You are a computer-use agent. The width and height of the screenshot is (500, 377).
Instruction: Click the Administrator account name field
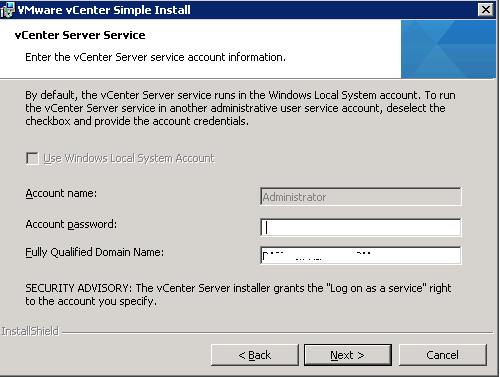pyautogui.click(x=361, y=197)
